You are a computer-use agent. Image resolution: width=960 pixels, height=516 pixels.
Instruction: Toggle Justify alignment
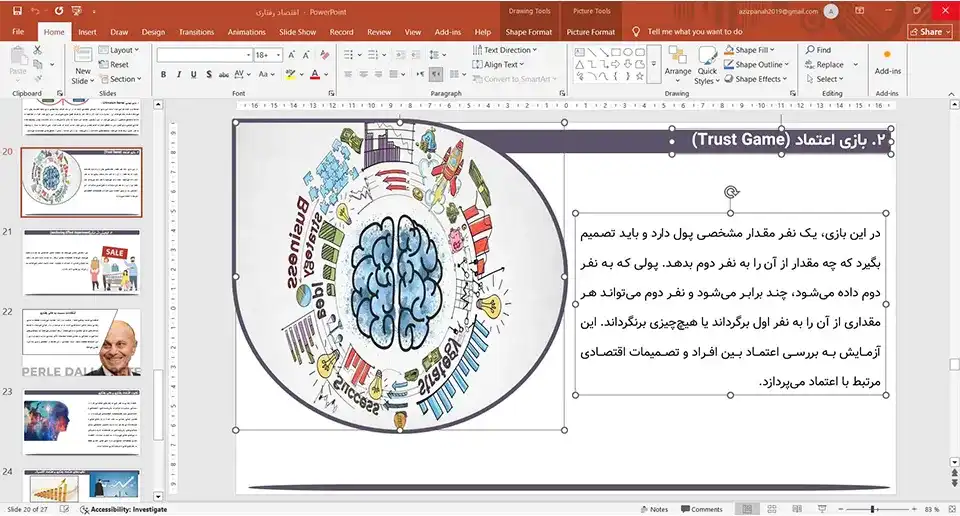pos(394,75)
